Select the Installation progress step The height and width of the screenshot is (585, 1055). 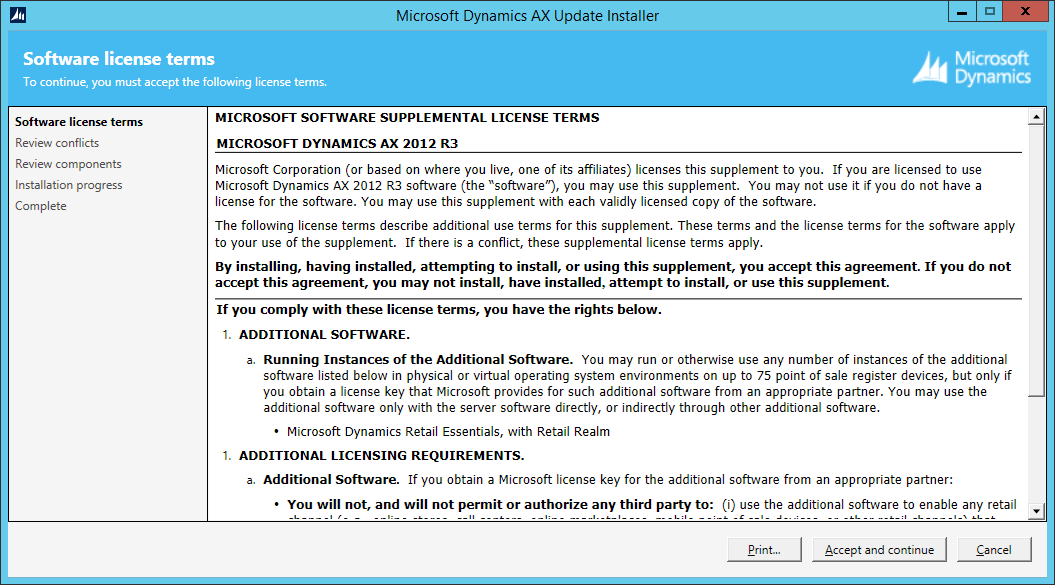(69, 185)
